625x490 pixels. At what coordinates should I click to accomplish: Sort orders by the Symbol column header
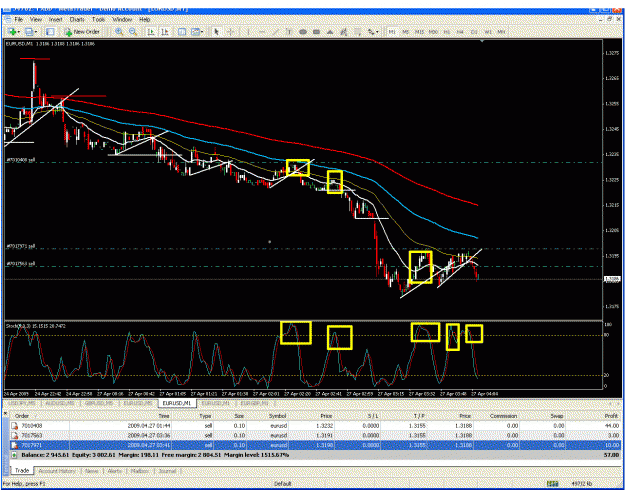pos(279,416)
